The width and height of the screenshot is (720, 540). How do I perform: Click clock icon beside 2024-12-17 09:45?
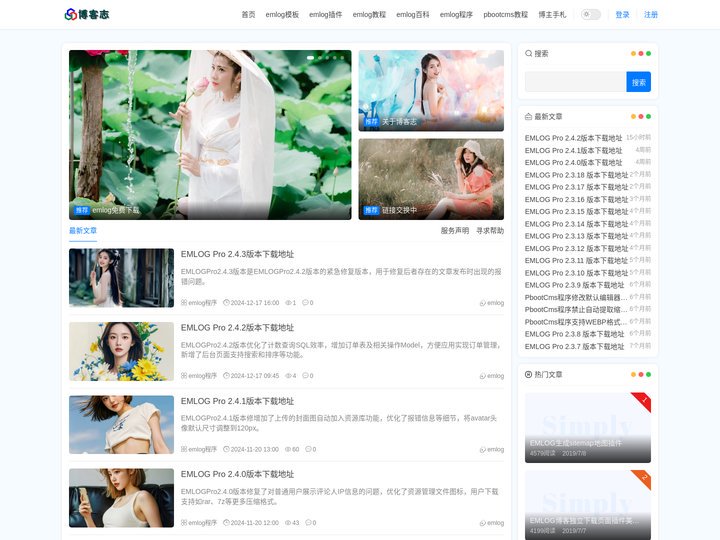[x=226, y=376]
